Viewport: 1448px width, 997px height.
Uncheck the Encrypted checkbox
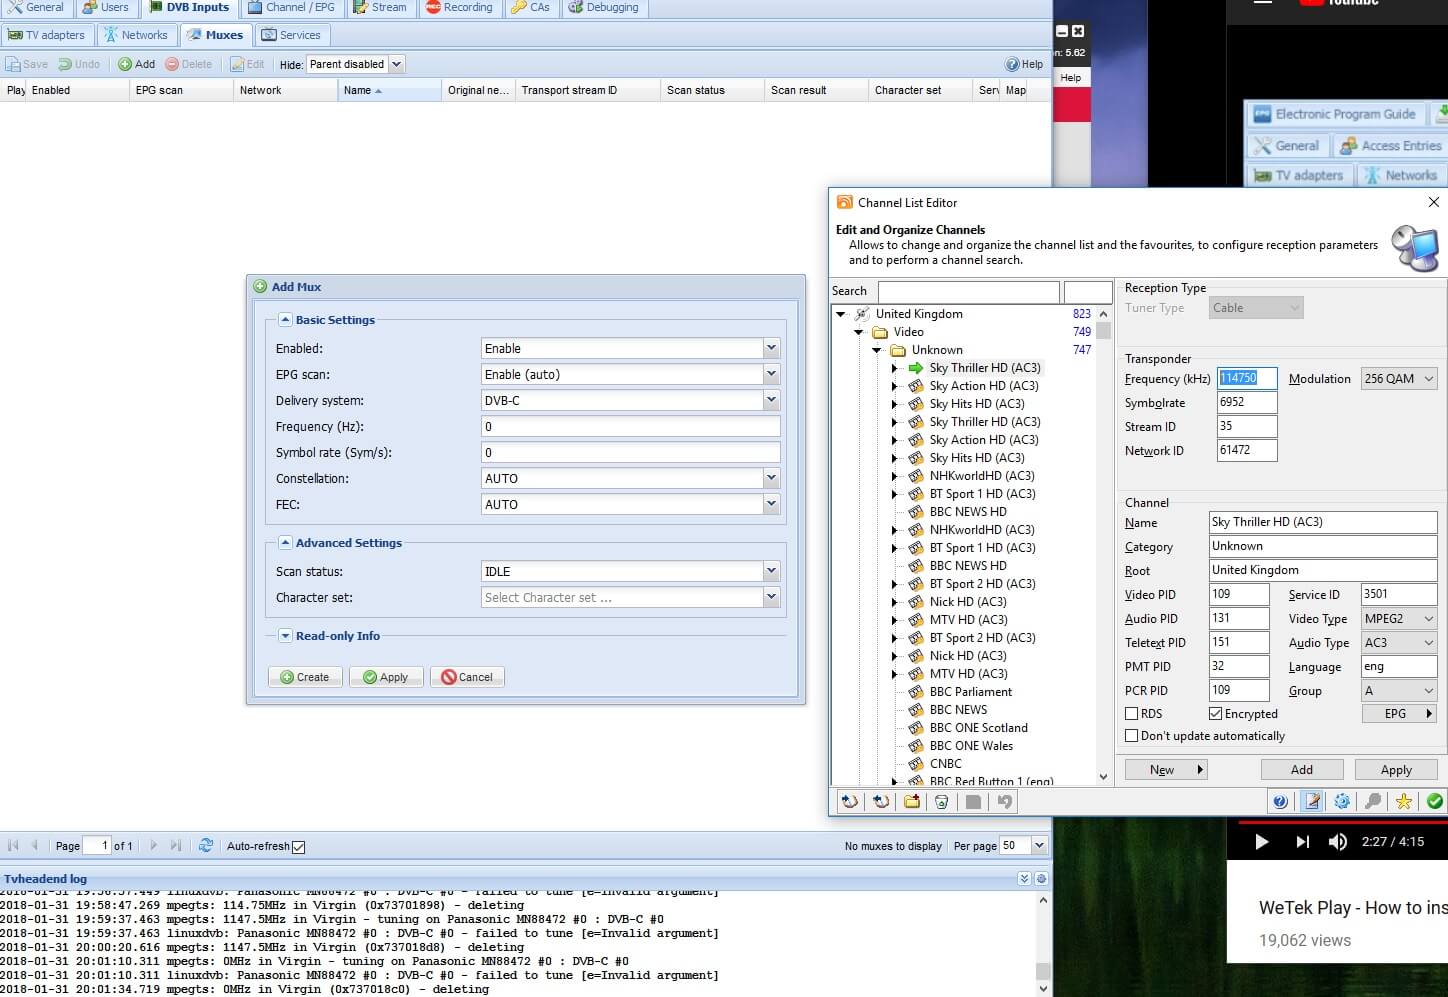(x=1216, y=714)
